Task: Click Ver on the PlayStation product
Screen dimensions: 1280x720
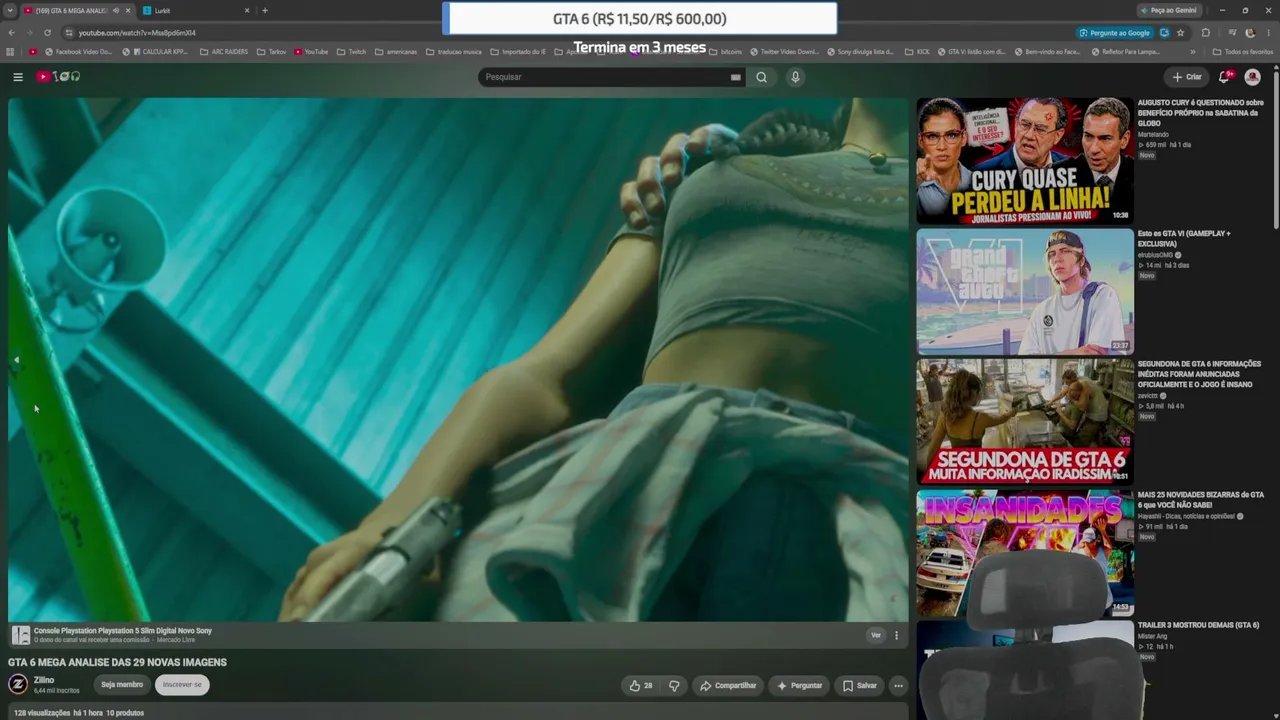Action: click(876, 635)
